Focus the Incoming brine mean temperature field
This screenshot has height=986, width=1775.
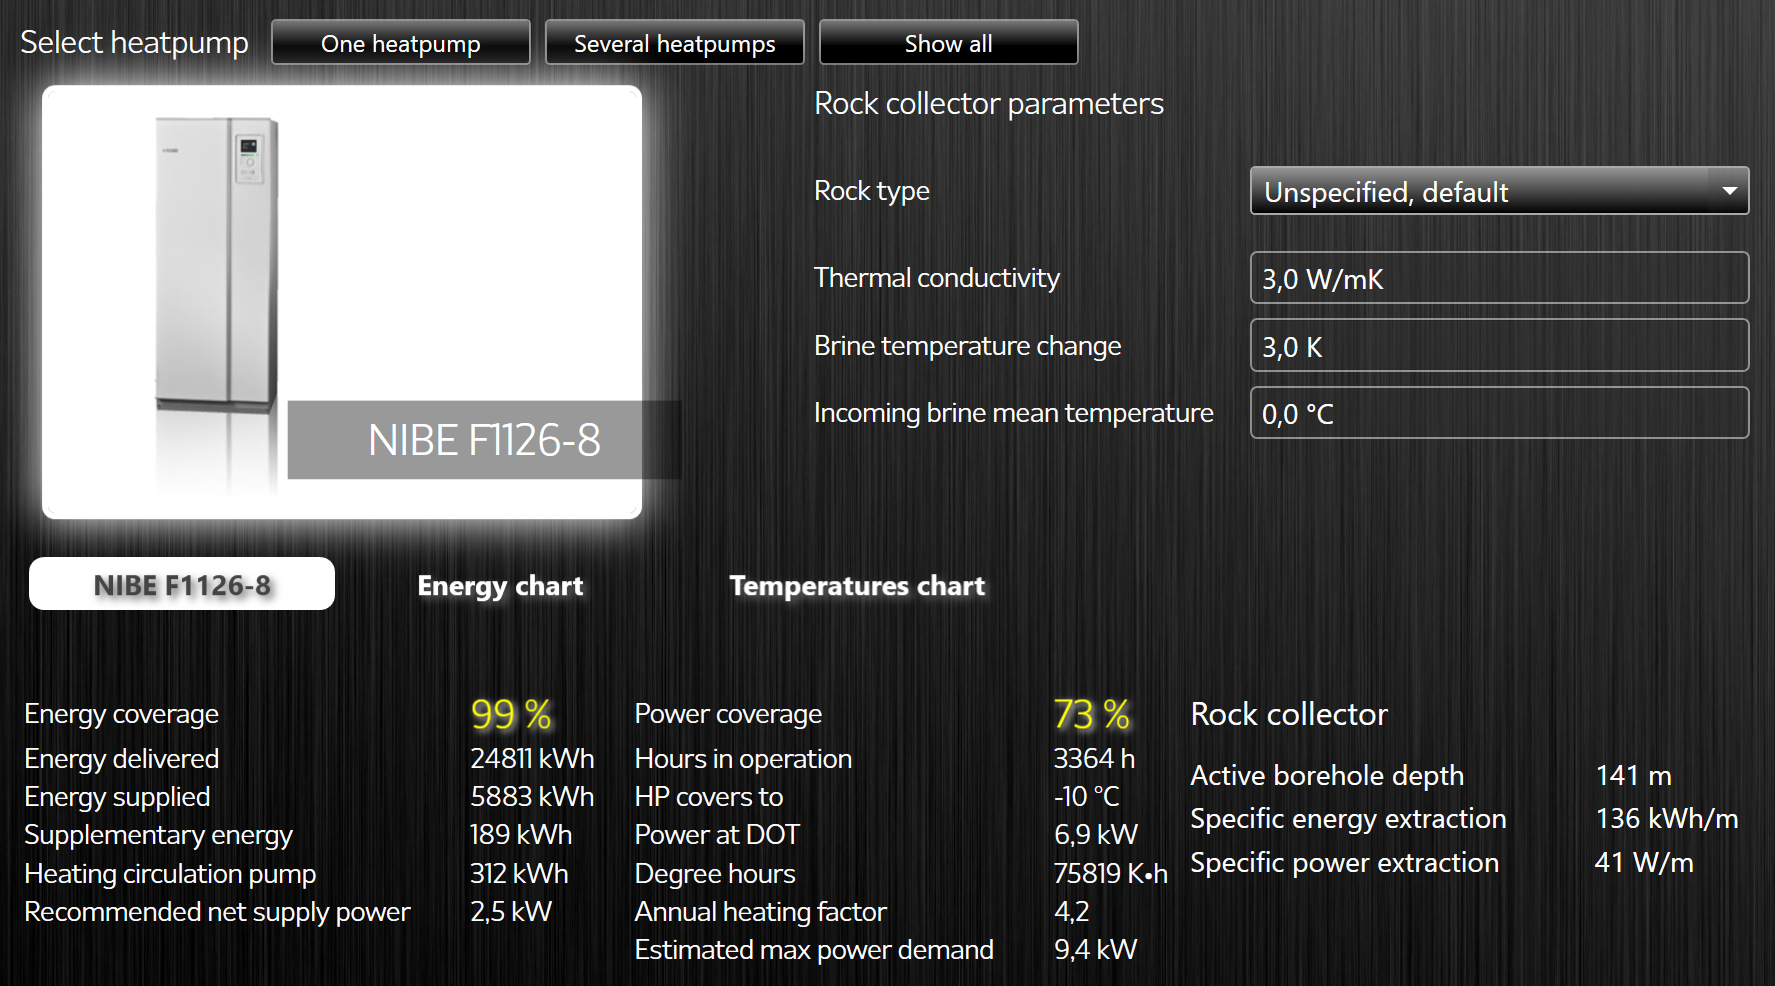1499,413
